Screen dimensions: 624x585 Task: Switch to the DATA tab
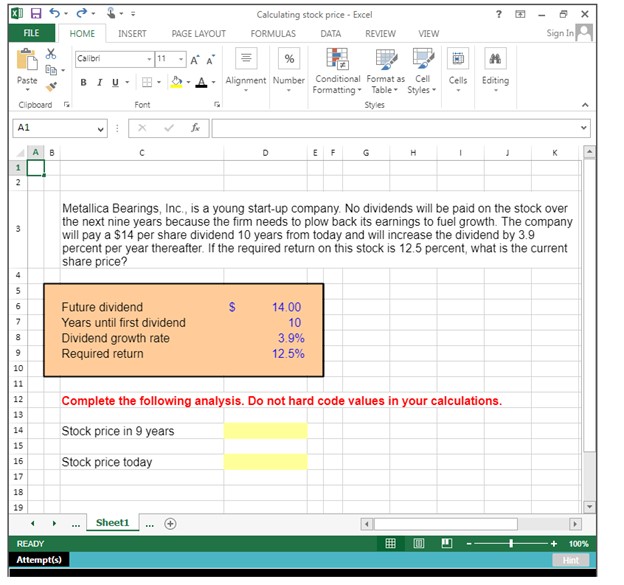(x=331, y=34)
